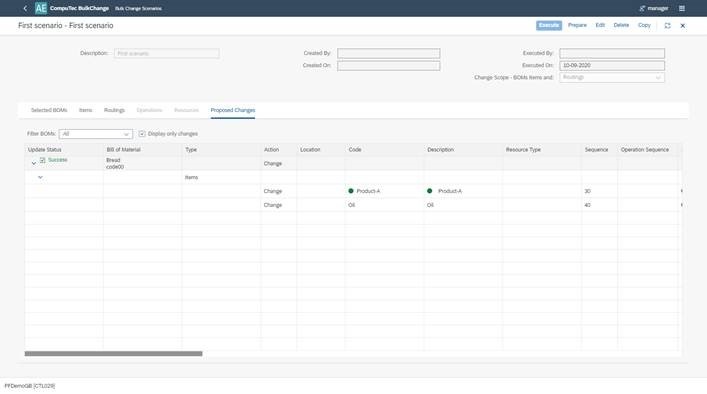707x394 pixels.
Task: Click the Created By field
Action: [x=389, y=53]
